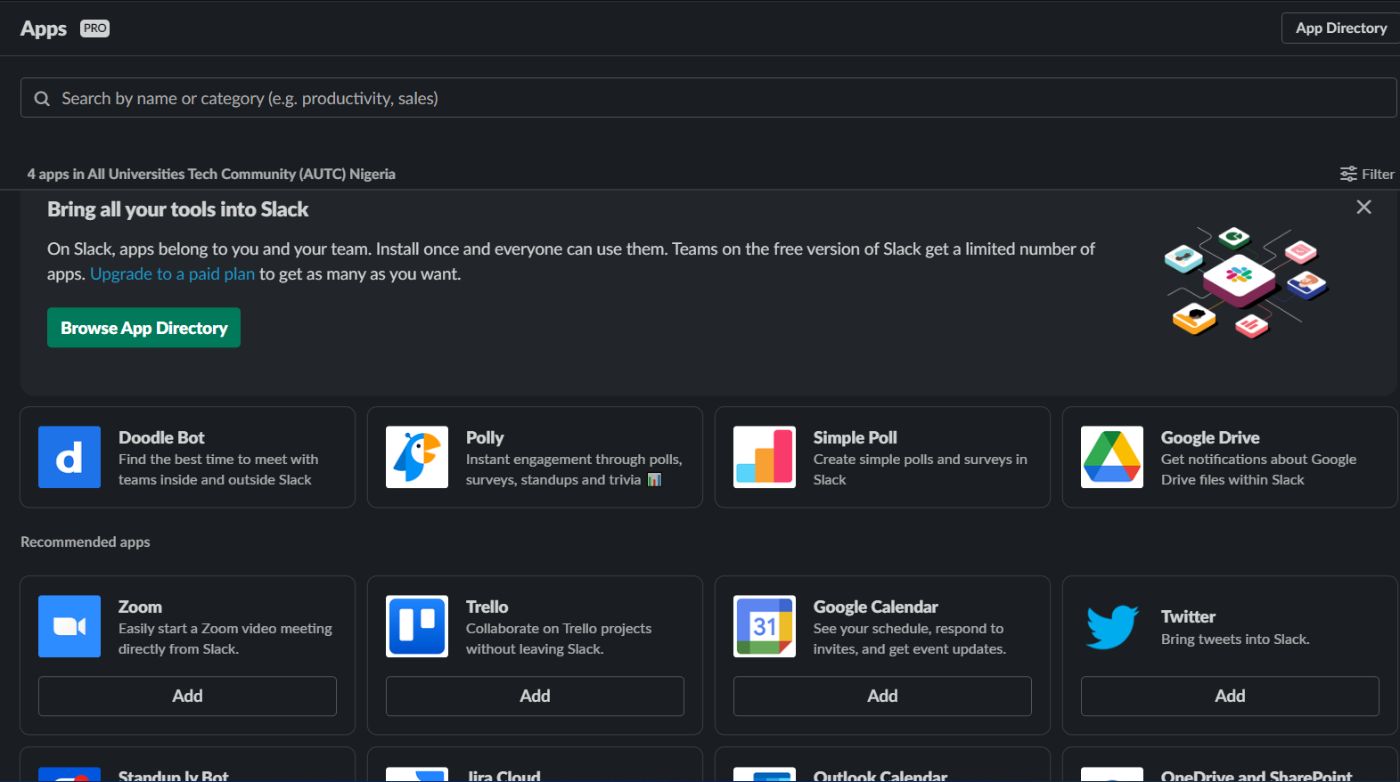The image size is (1400, 782).
Task: Click the Filter sliders icon
Action: (1349, 174)
